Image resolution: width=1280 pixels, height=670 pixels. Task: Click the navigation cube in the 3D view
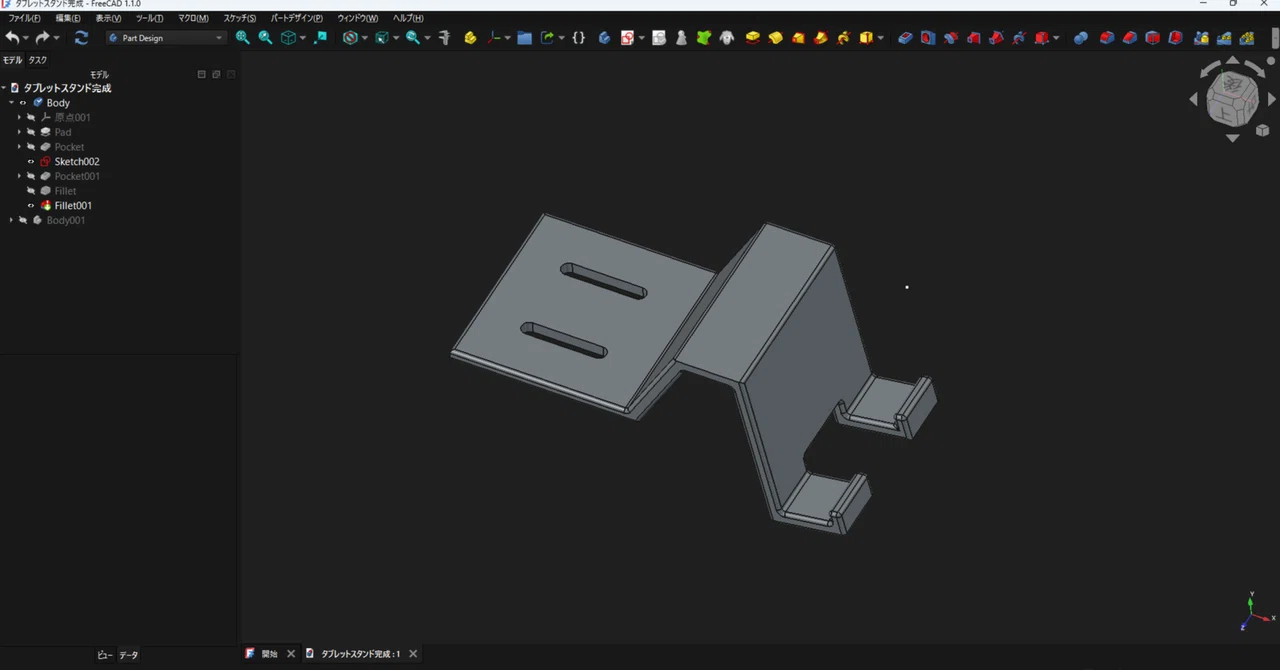[1231, 98]
